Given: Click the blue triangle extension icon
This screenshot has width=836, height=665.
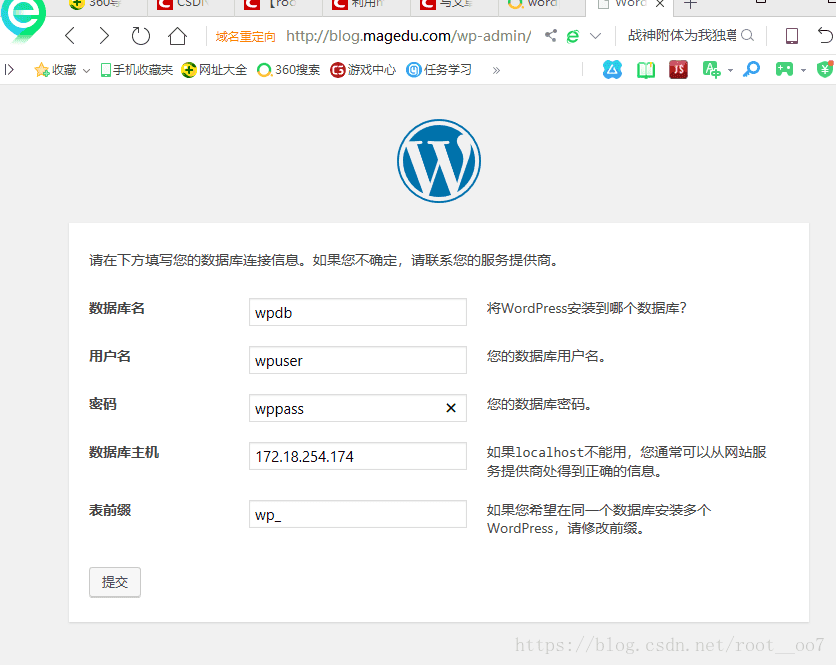Looking at the screenshot, I should tap(612, 69).
